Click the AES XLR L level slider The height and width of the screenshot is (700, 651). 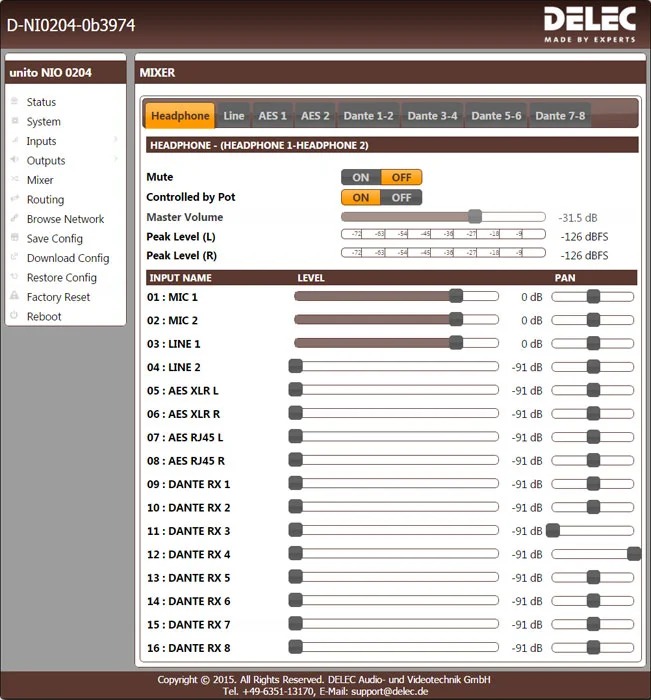coord(396,390)
